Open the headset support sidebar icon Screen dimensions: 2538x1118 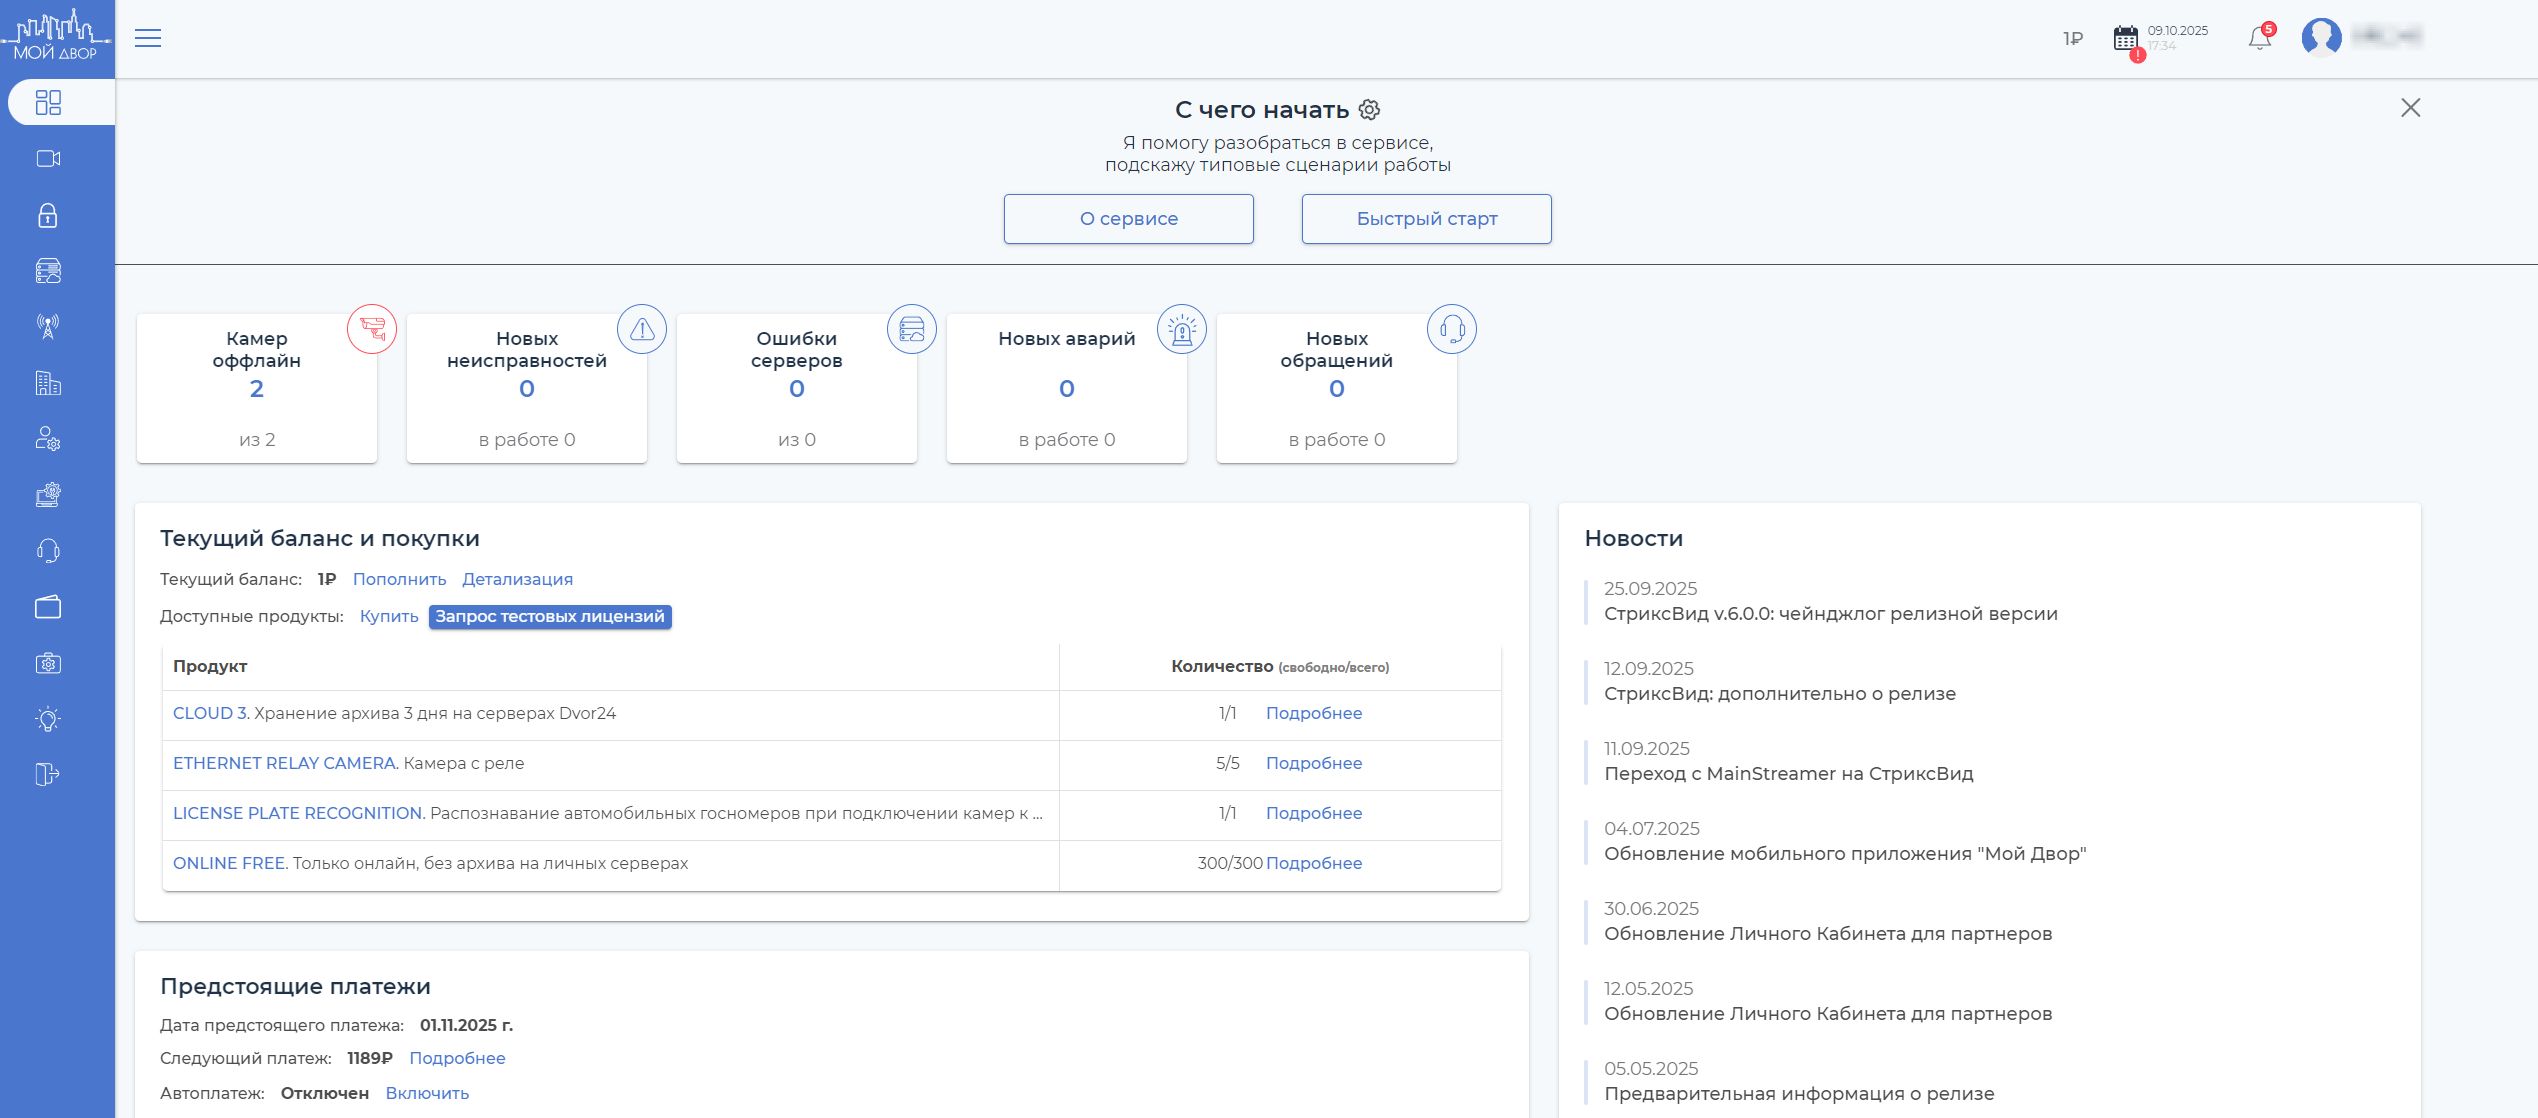tap(48, 551)
